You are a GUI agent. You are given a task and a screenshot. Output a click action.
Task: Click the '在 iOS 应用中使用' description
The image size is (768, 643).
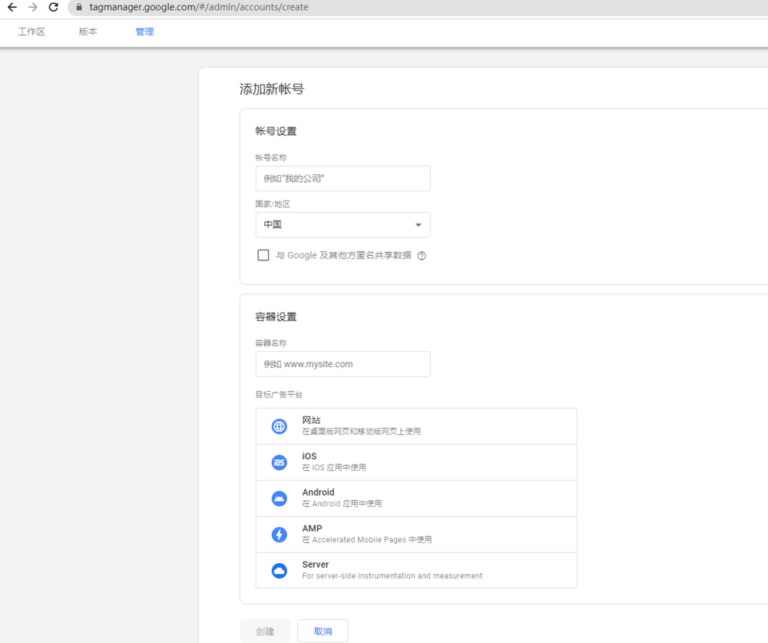coord(334,468)
